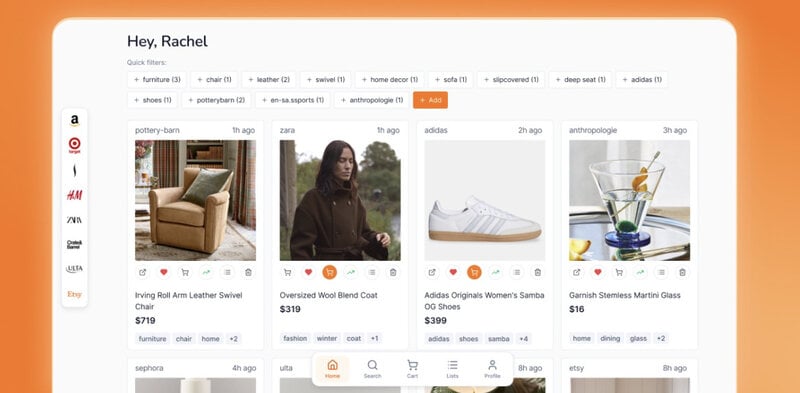Screen dimensions: 800x393
Task: Open the leather swivel chair product image
Action: tap(195, 201)
